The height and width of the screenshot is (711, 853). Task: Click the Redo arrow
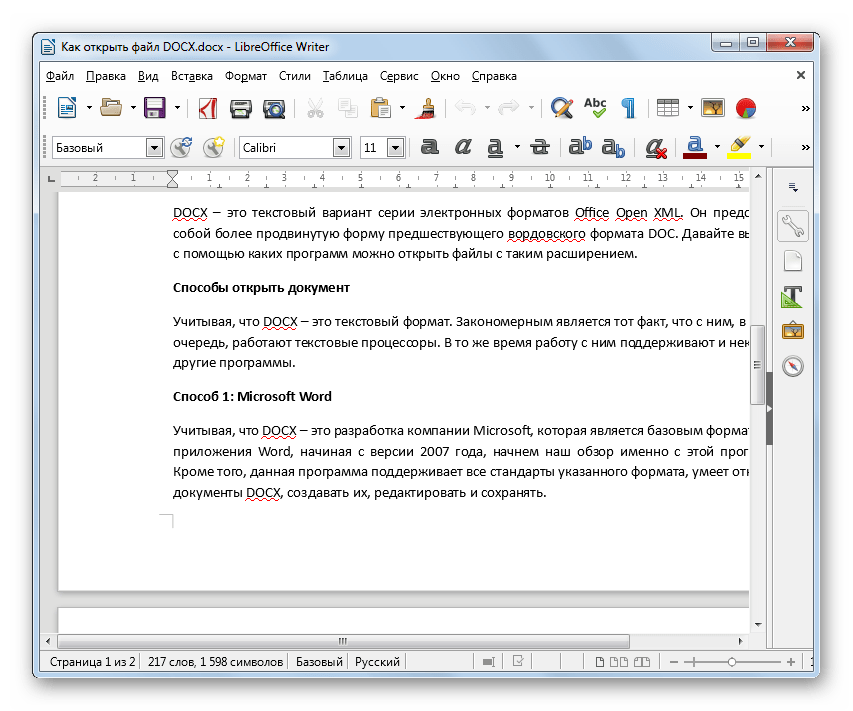coord(509,108)
